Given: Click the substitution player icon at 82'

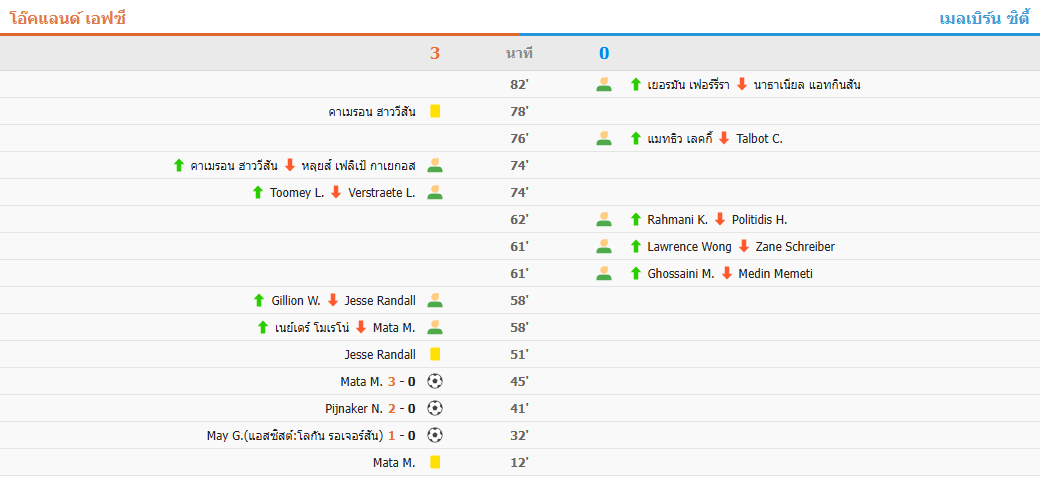Looking at the screenshot, I should [604, 84].
